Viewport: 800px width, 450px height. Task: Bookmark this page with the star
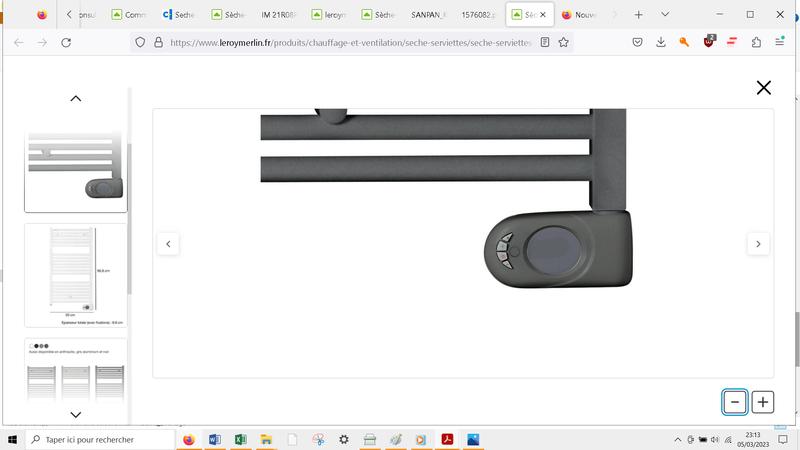564,42
